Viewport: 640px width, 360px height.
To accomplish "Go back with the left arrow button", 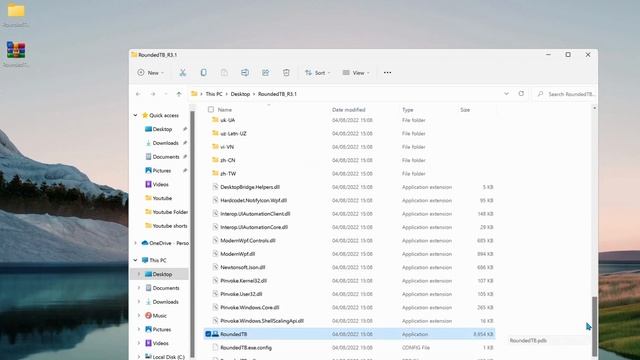I will pyautogui.click(x=138, y=94).
